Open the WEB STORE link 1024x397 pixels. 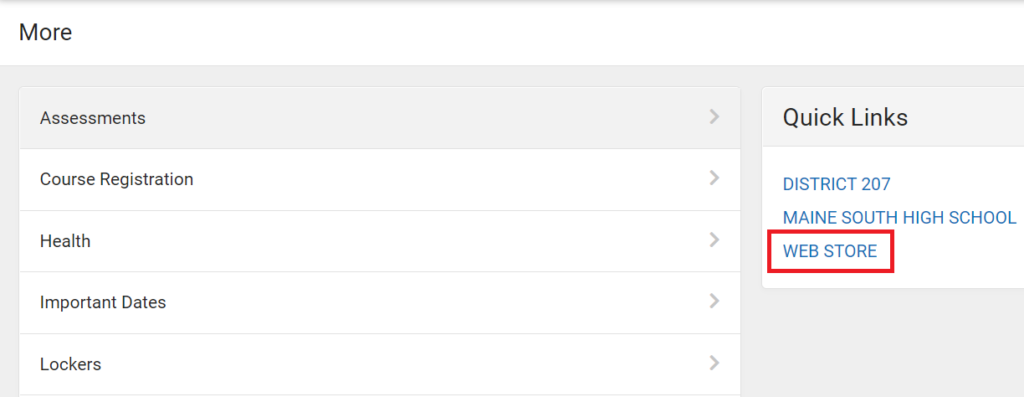(x=829, y=251)
